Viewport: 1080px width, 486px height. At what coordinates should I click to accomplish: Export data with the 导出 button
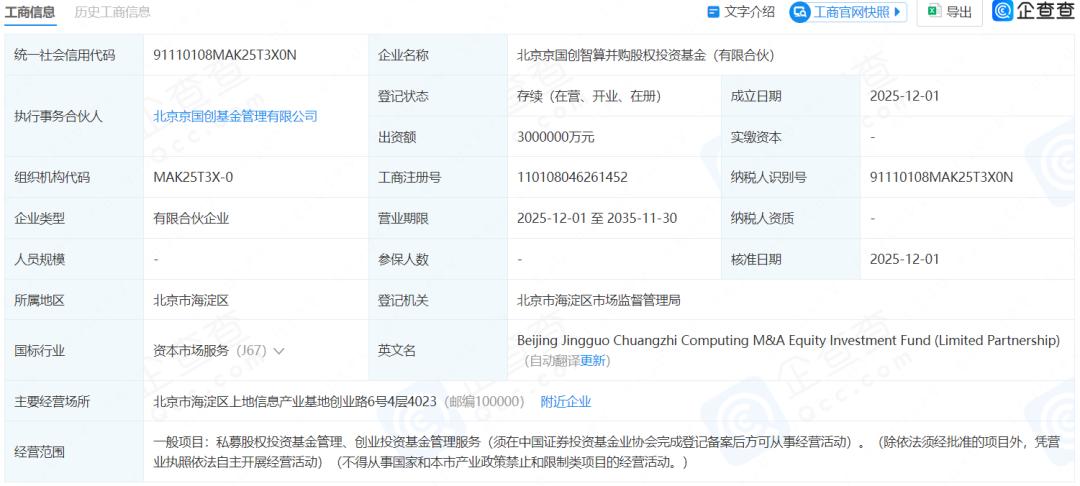[949, 12]
